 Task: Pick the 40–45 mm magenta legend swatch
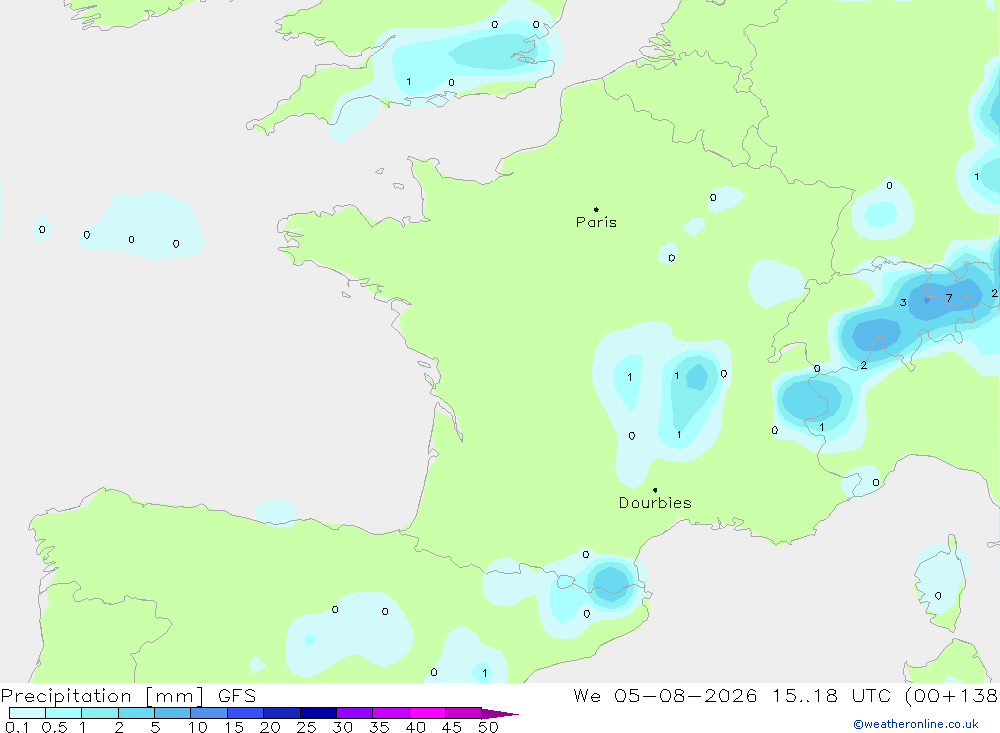[x=427, y=713]
